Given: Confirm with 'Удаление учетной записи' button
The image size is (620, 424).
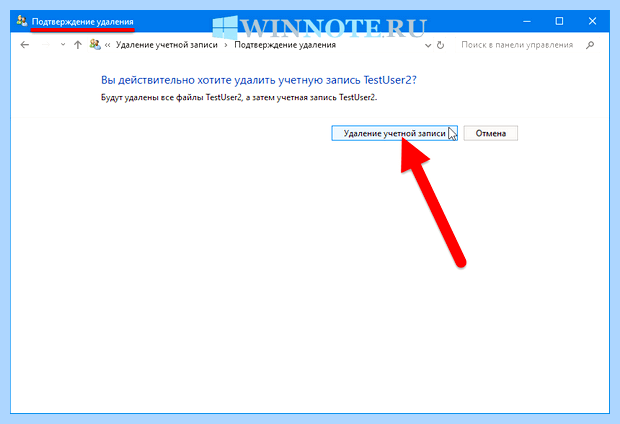Looking at the screenshot, I should coord(394,133).
